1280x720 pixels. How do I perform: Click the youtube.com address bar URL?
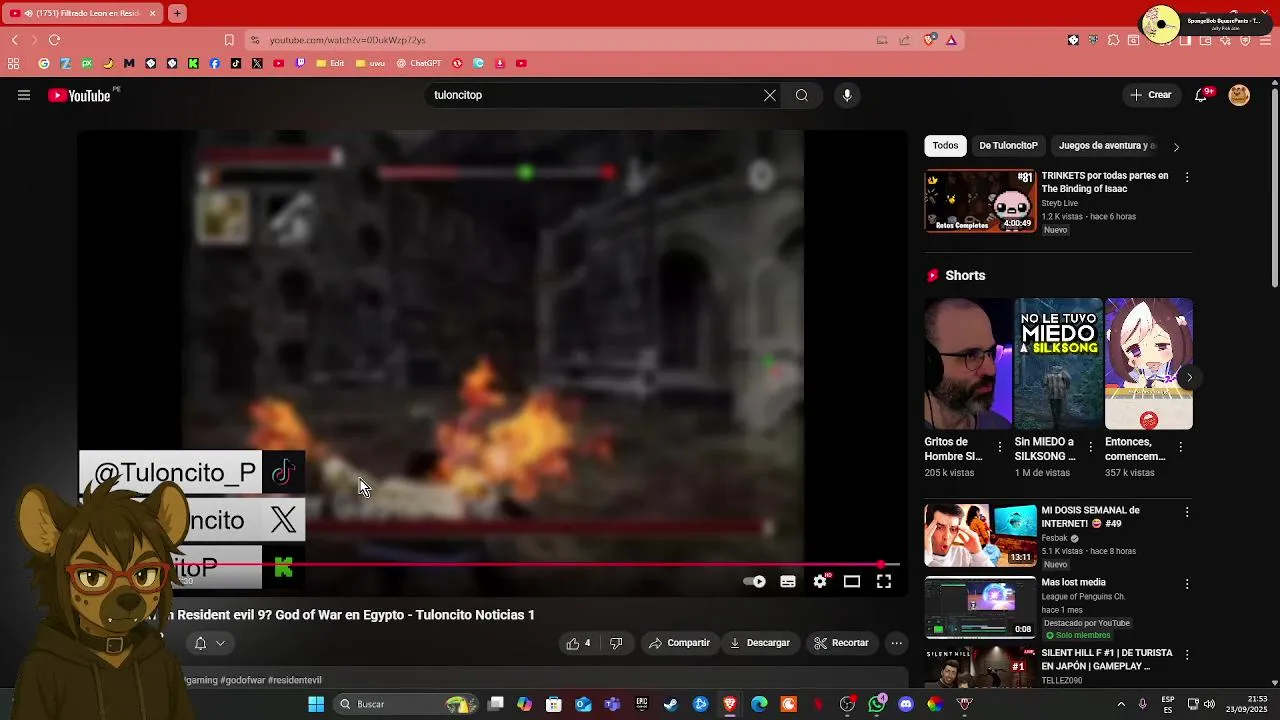point(347,40)
